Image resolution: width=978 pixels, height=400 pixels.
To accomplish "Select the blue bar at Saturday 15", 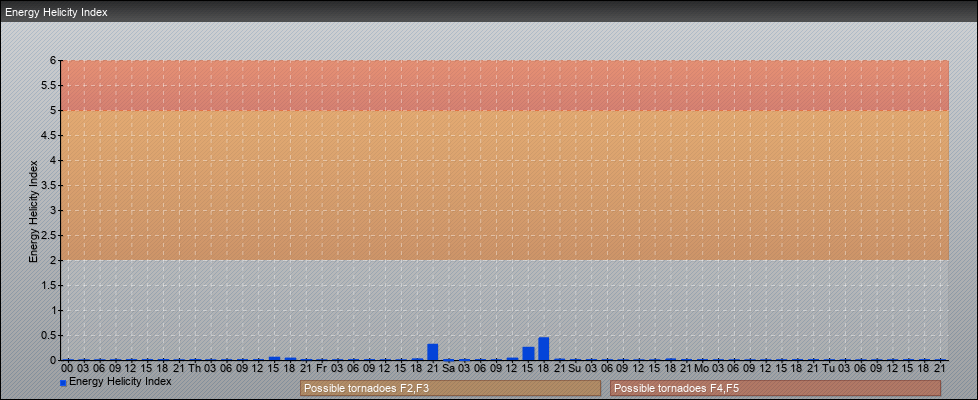I will coord(528,354).
